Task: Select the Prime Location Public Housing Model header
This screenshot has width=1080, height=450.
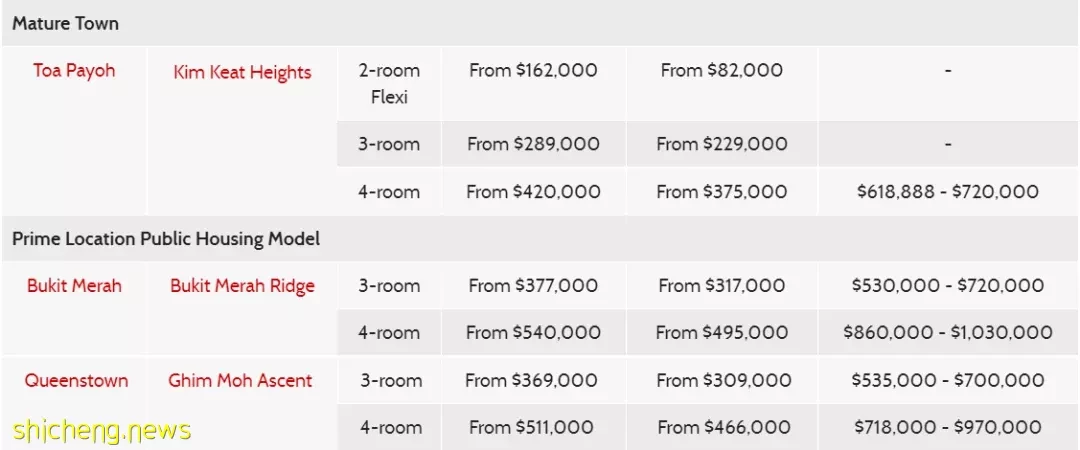Action: 166,239
